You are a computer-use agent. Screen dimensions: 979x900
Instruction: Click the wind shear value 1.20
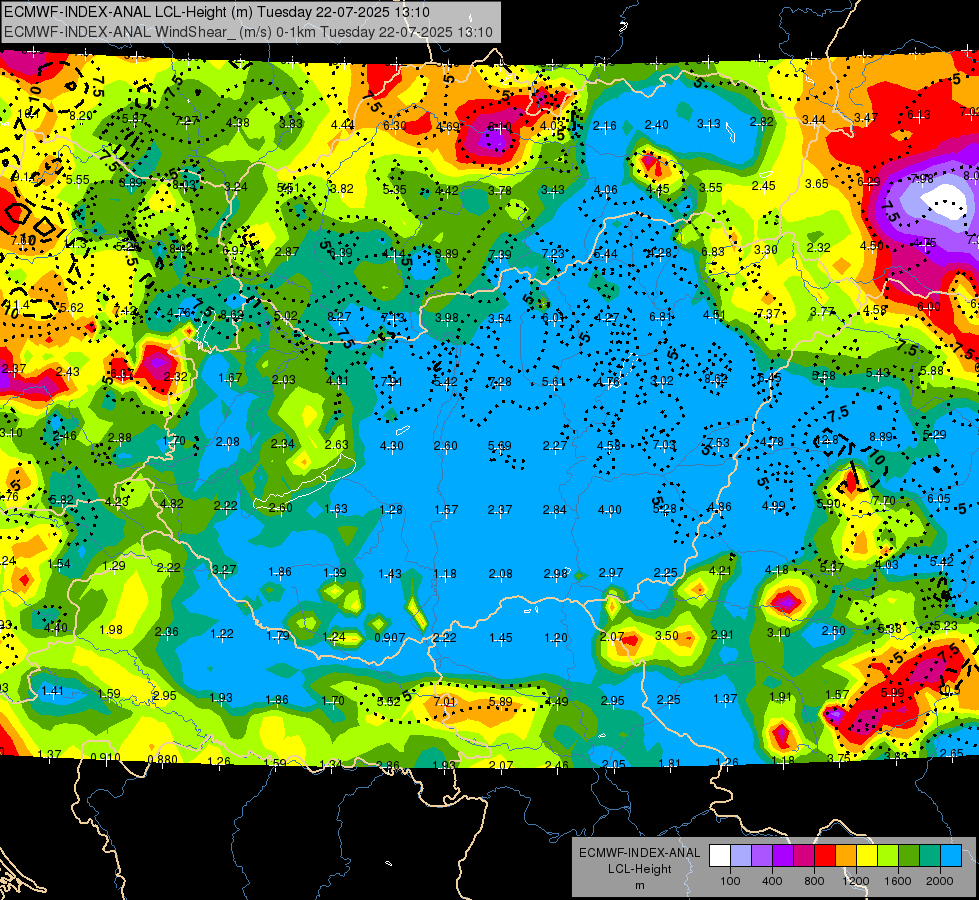tap(556, 638)
